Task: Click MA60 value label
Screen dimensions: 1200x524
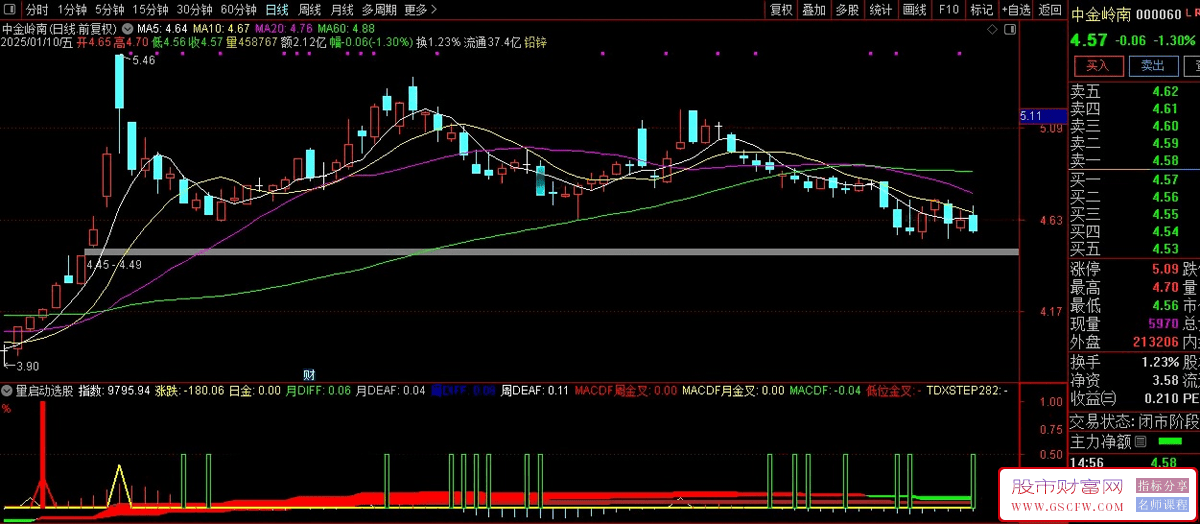Action: pyautogui.click(x=347, y=29)
